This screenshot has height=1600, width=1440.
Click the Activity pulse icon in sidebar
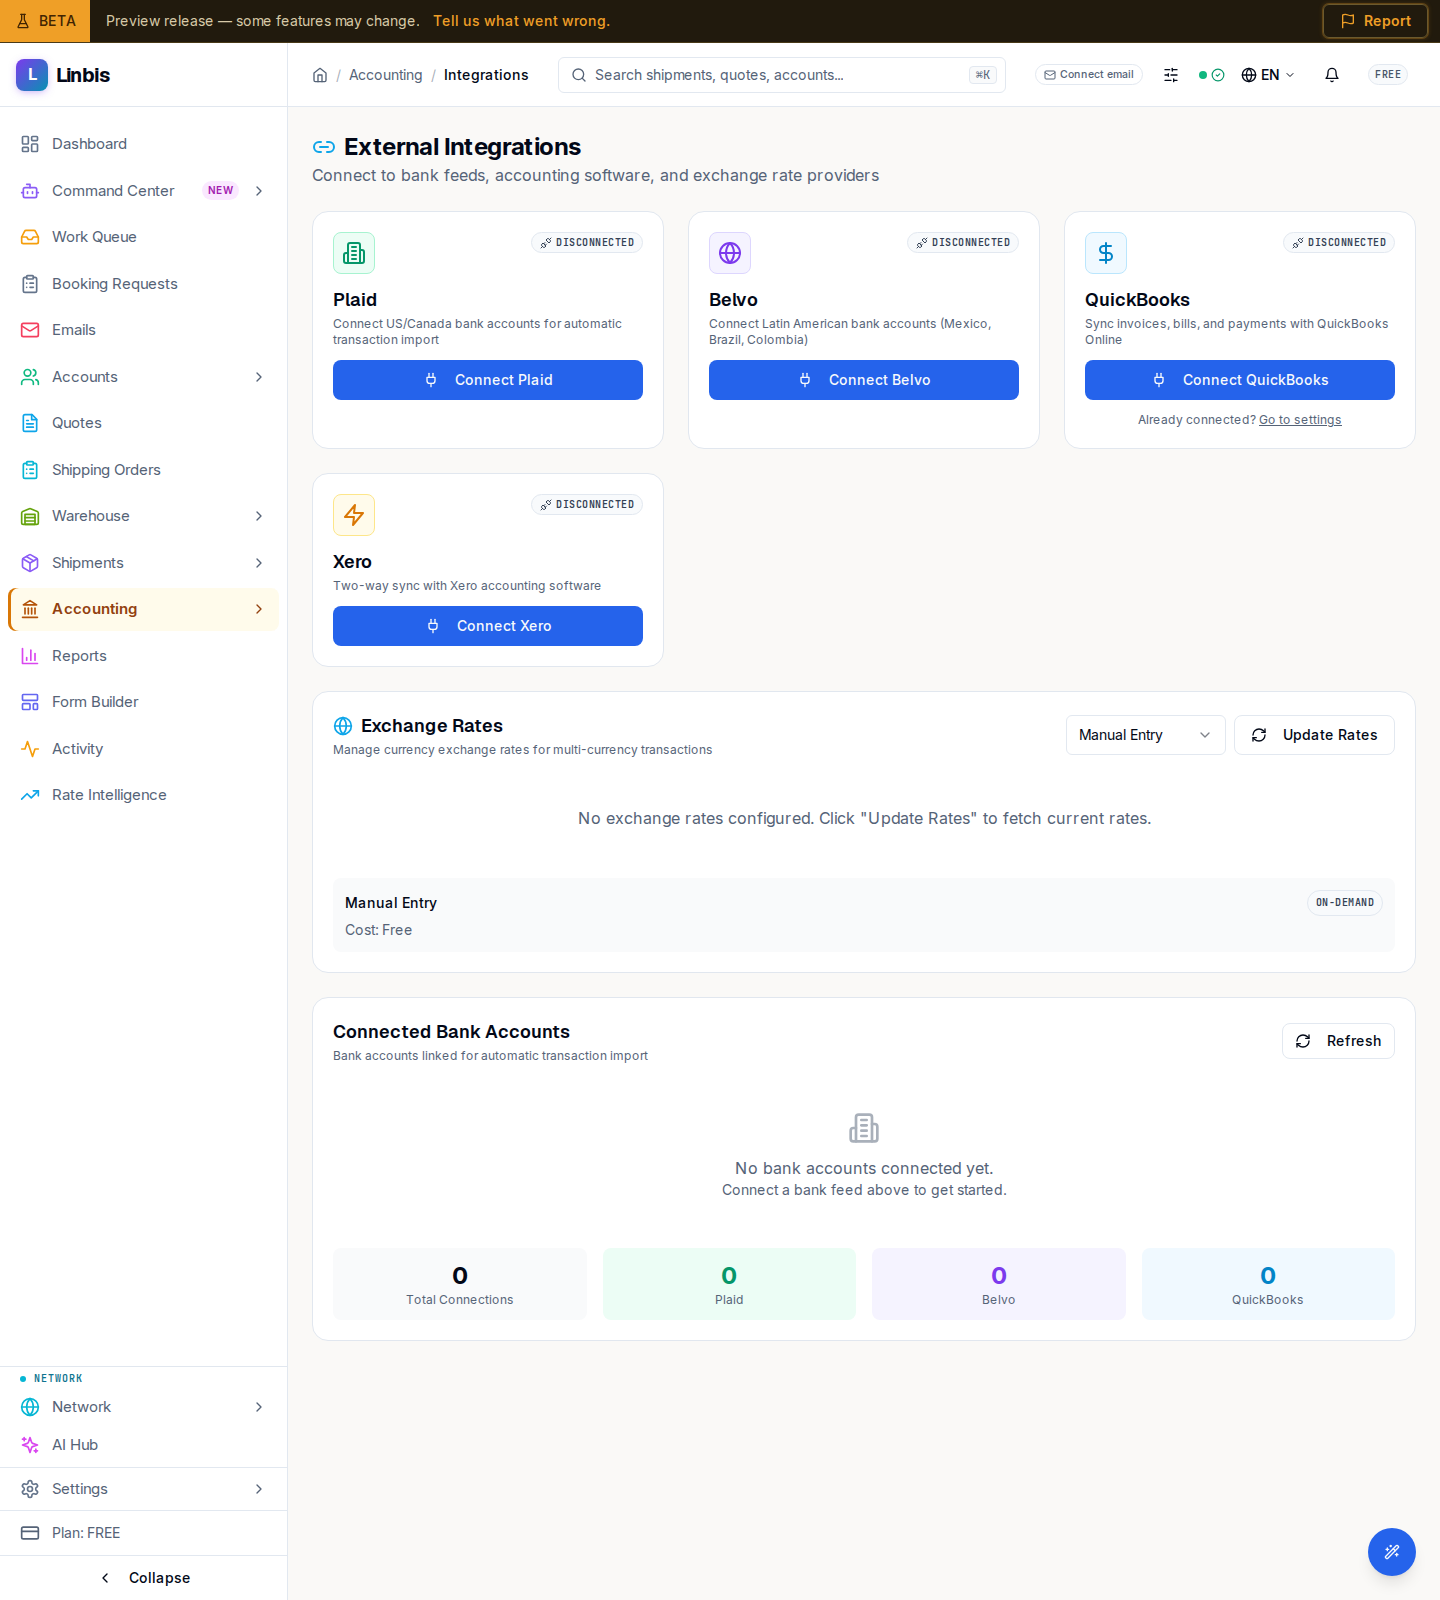[x=30, y=749]
